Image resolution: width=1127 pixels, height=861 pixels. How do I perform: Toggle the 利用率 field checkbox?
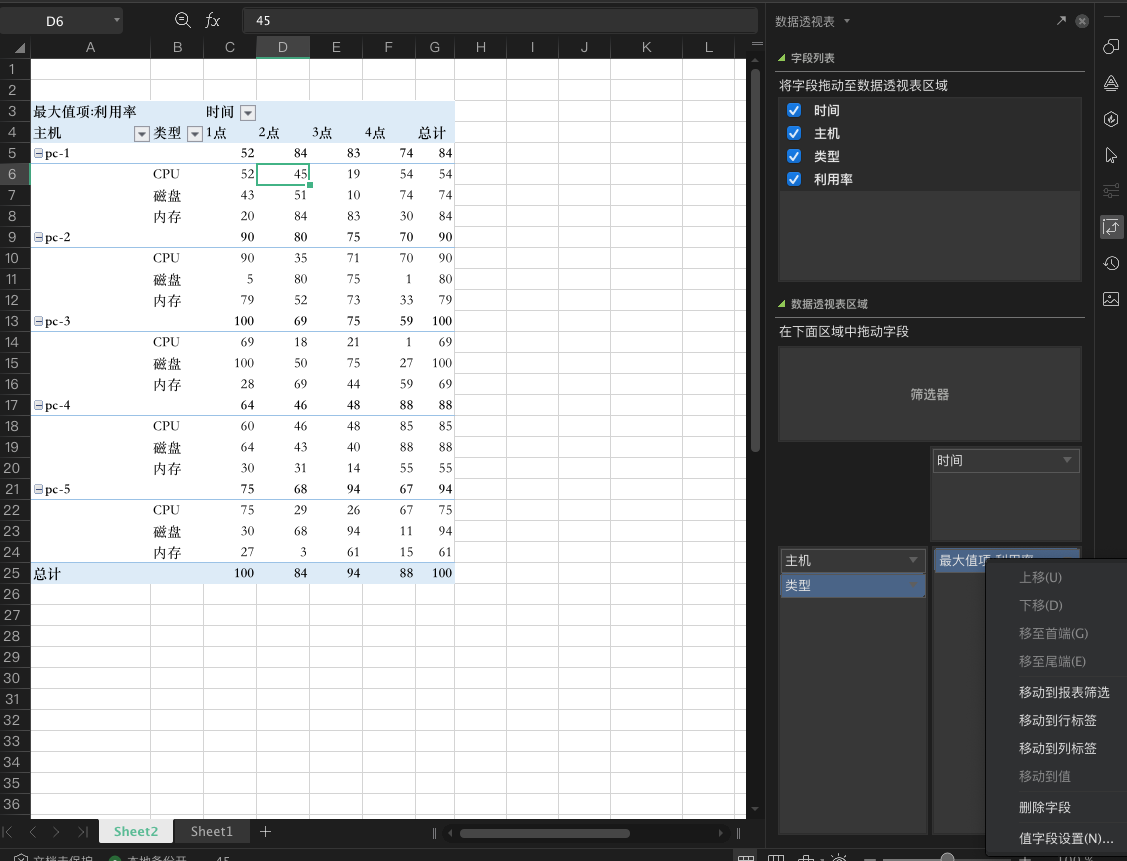point(794,179)
